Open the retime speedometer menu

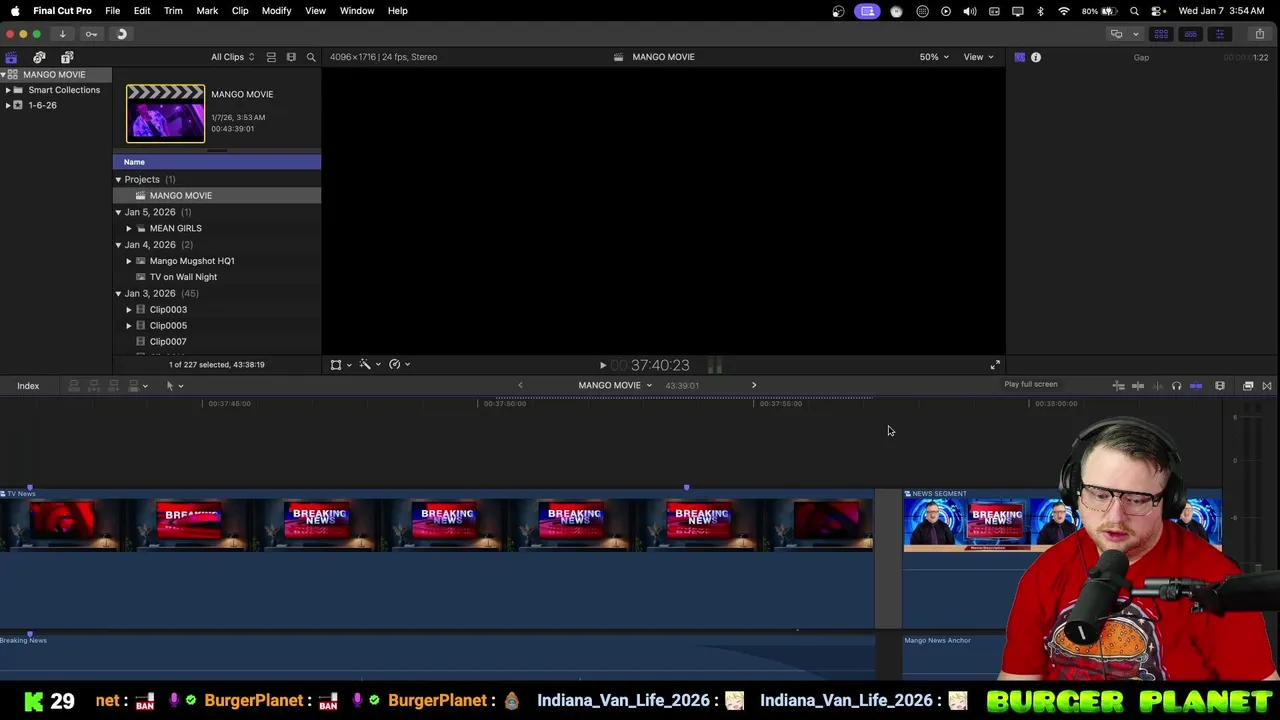click(x=400, y=365)
